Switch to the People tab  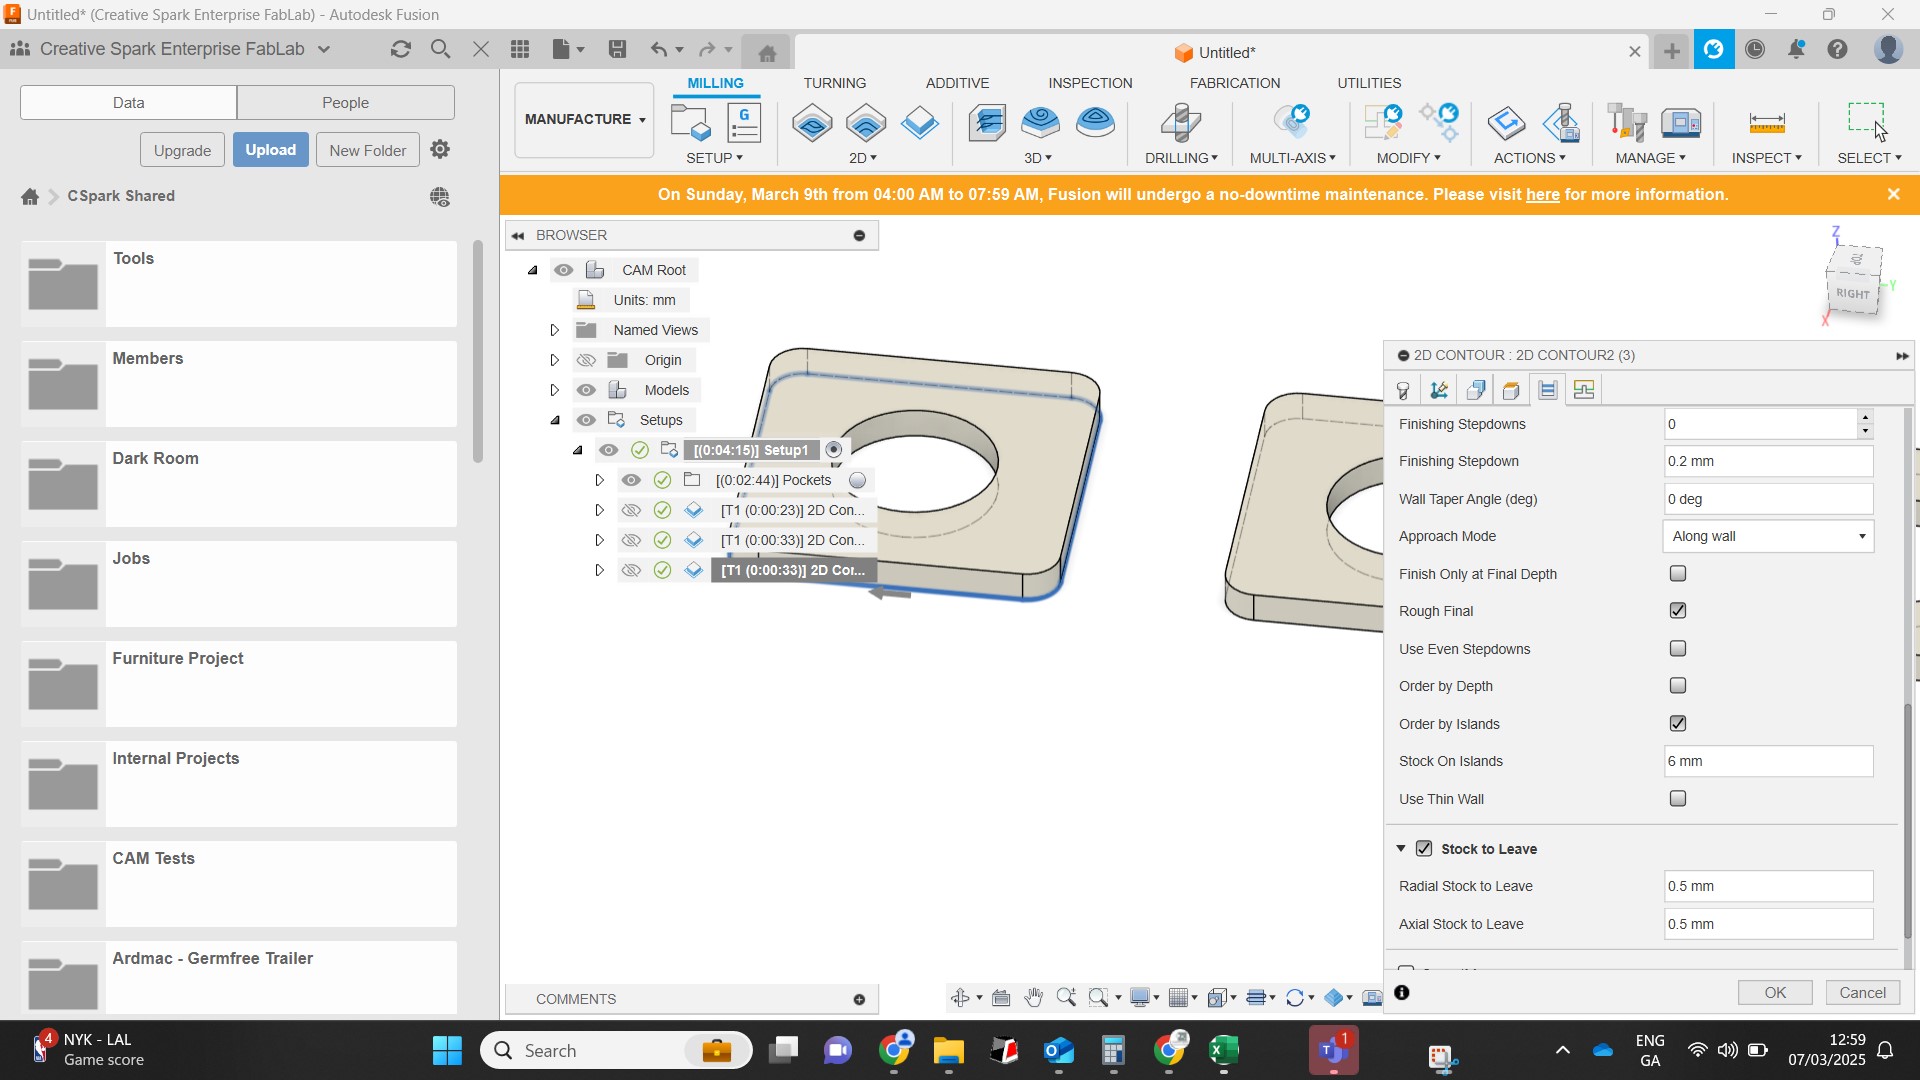point(346,102)
